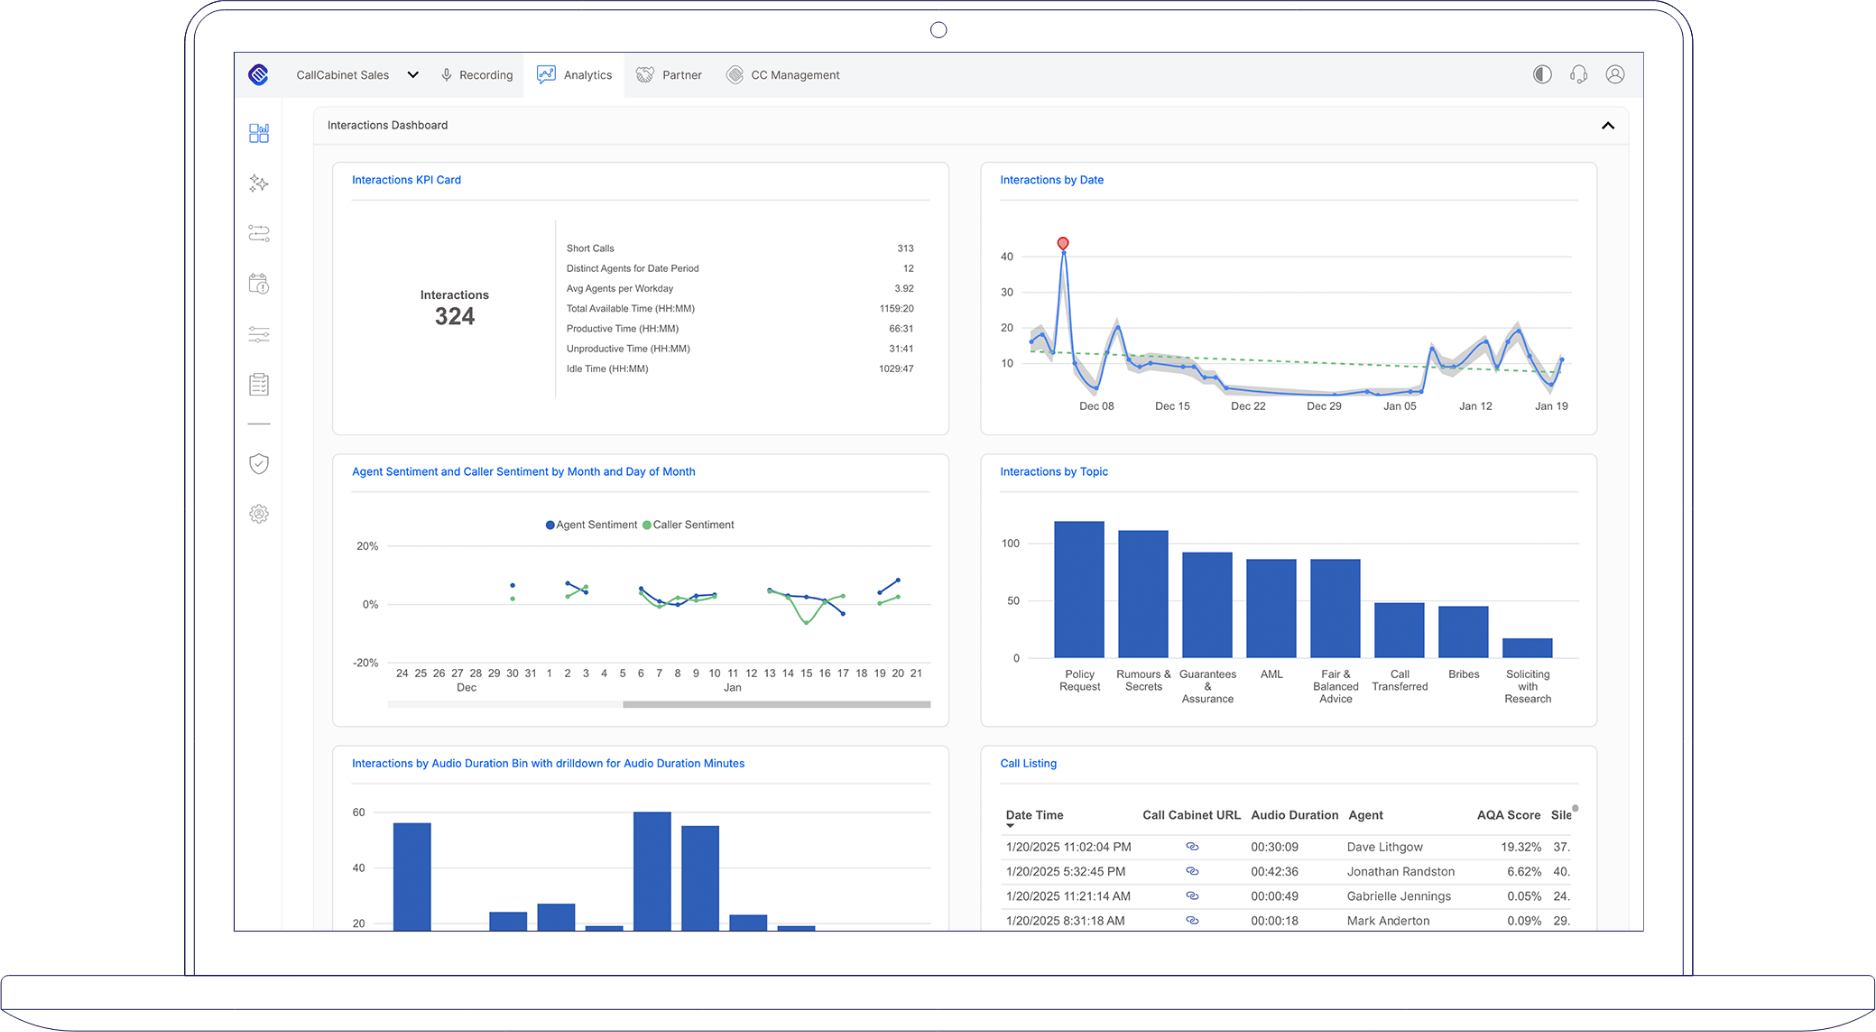
Task: Open the filters sliders icon in the sidebar
Action: [258, 334]
